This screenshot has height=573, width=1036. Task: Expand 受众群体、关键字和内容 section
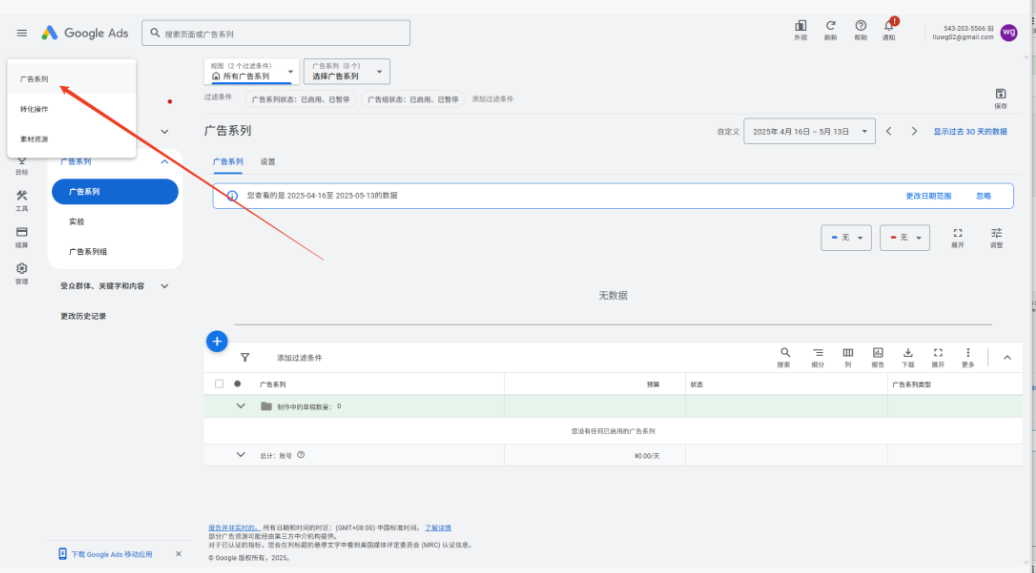tap(165, 286)
